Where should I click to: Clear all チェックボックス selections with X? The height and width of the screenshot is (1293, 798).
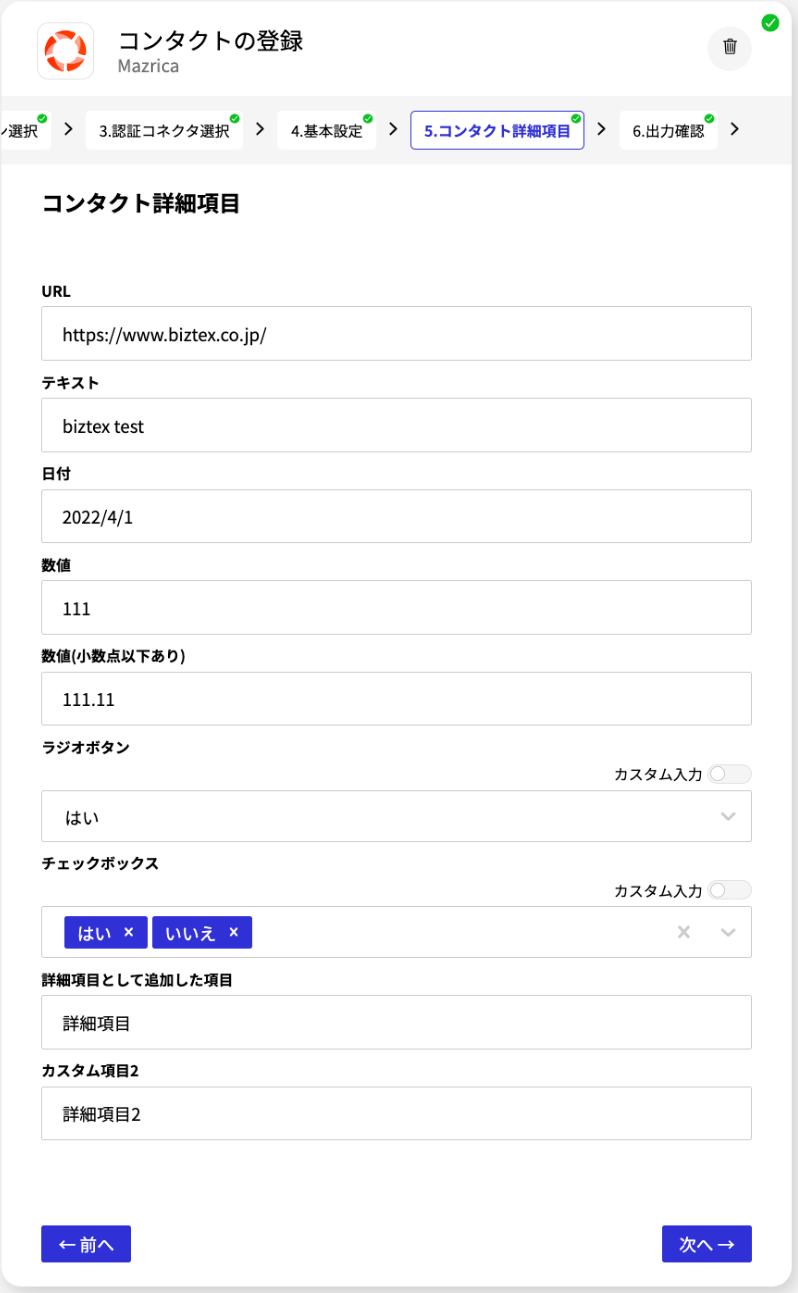(684, 932)
